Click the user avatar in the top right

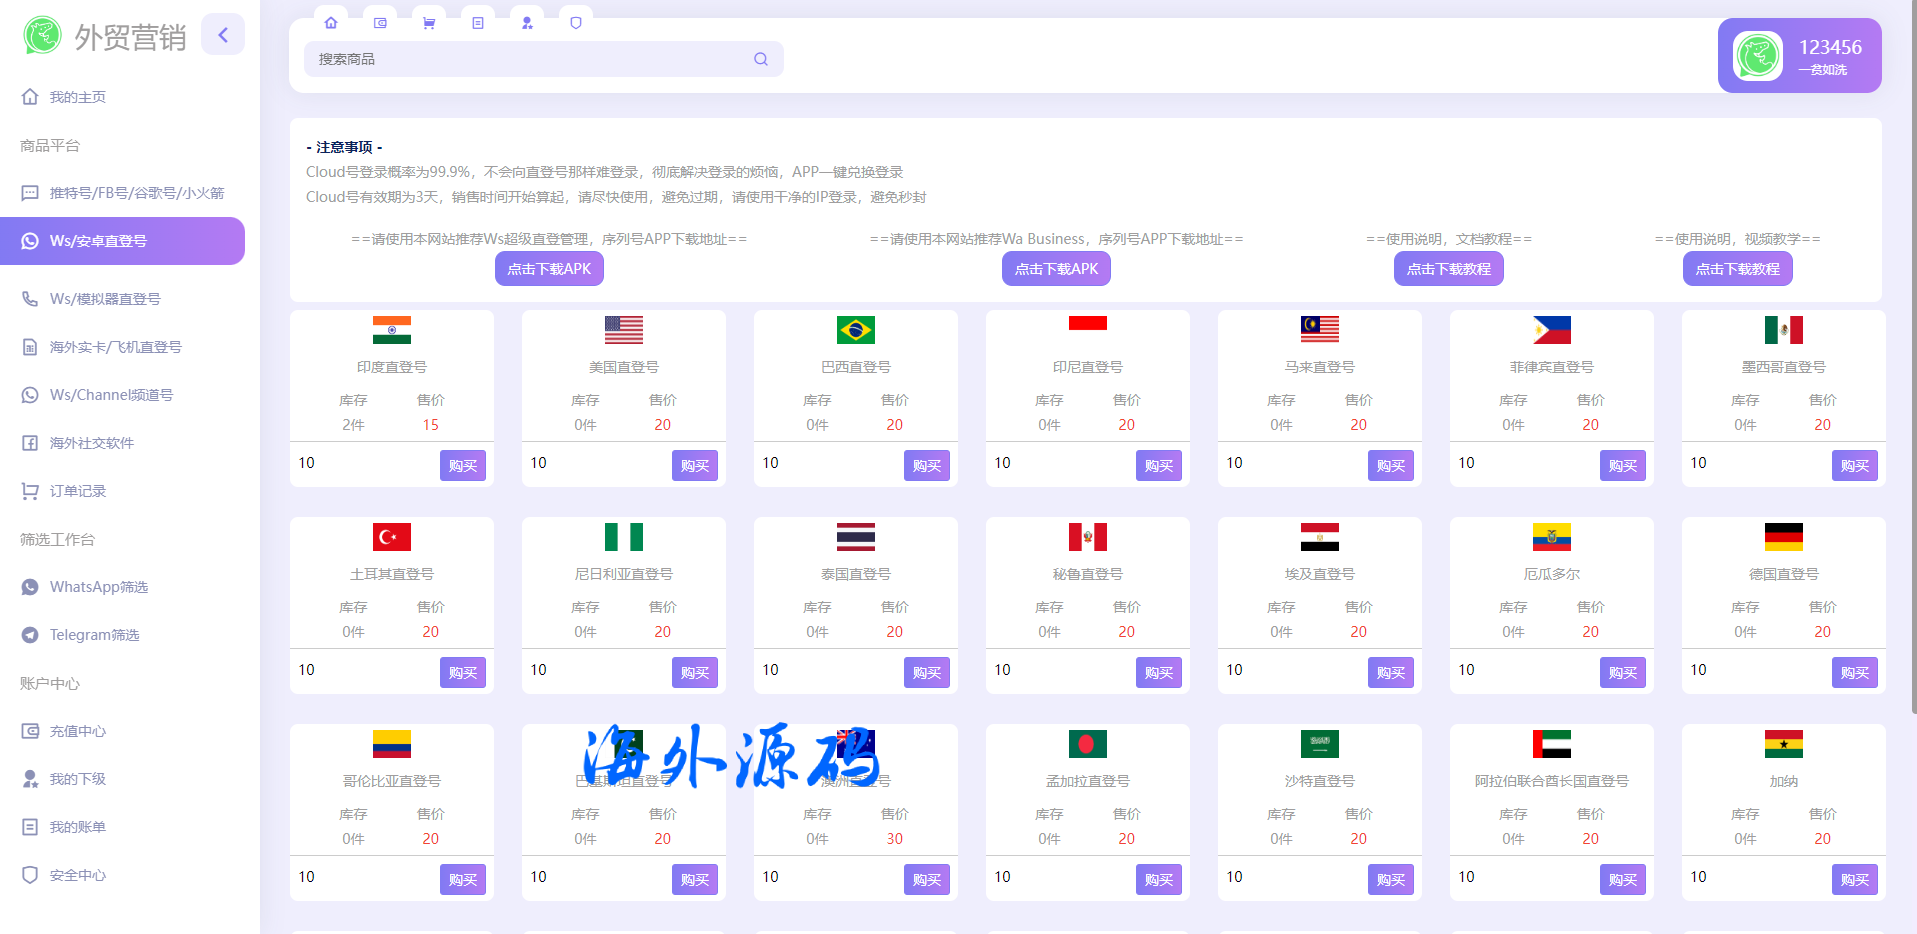(1757, 56)
